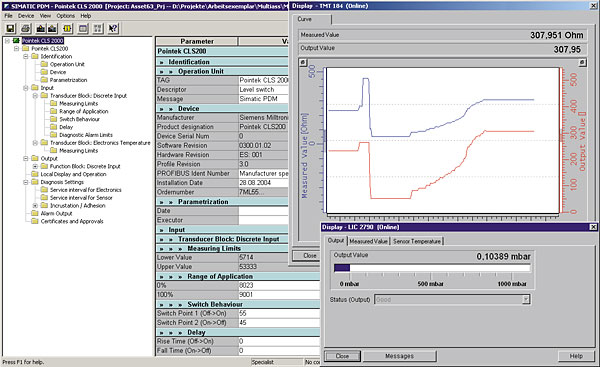
Task: Select the Device folder under Identification
Action: click(58, 72)
